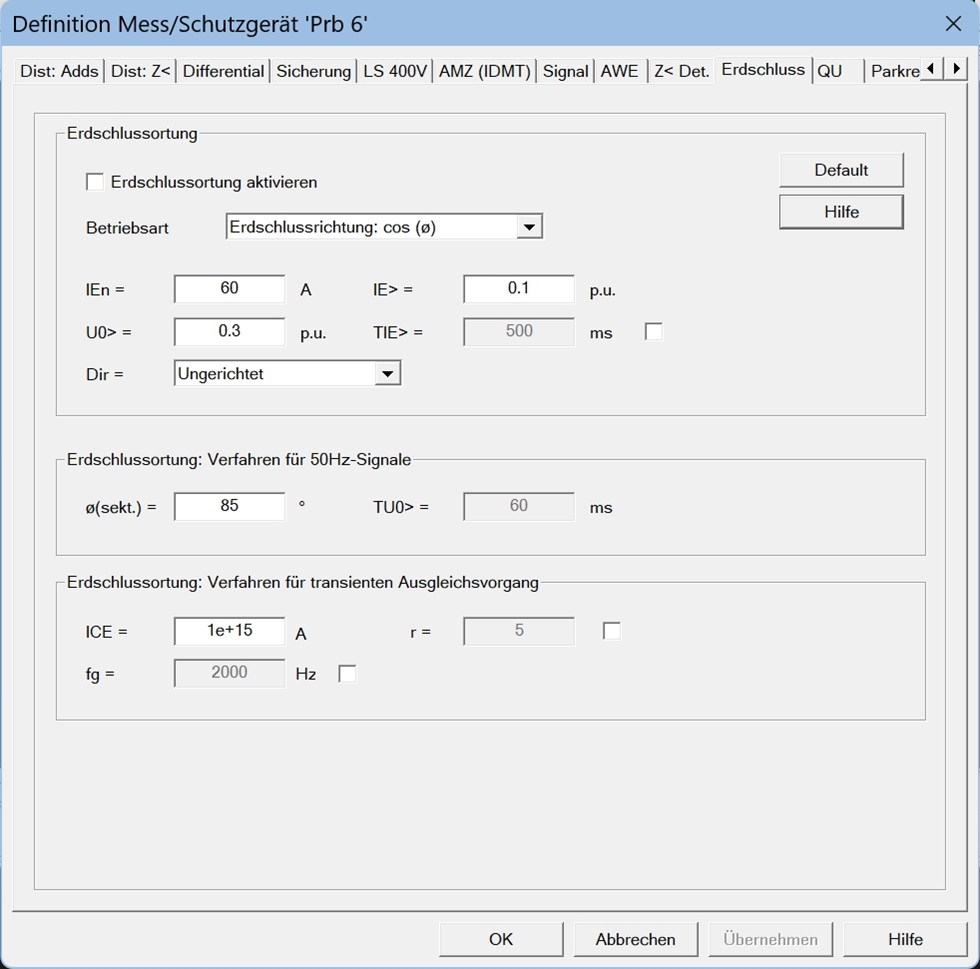Toggle the checkbox next to r field
The width and height of the screenshot is (980, 969).
612,631
